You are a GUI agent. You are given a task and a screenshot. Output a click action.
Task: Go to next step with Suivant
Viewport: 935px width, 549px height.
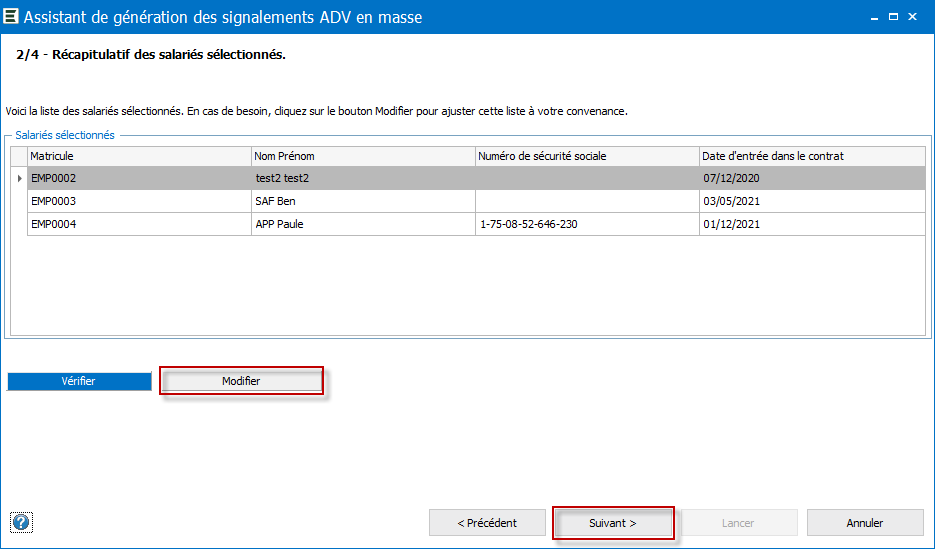click(613, 523)
